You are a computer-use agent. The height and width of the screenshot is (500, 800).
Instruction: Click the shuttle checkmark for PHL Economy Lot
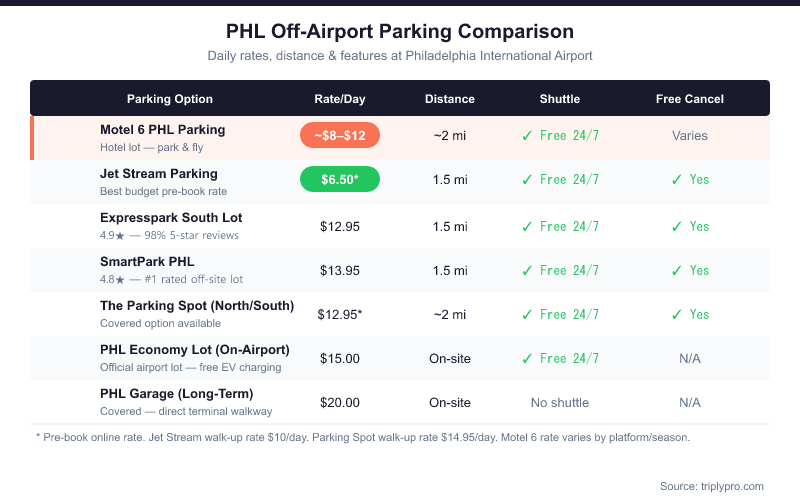527,358
